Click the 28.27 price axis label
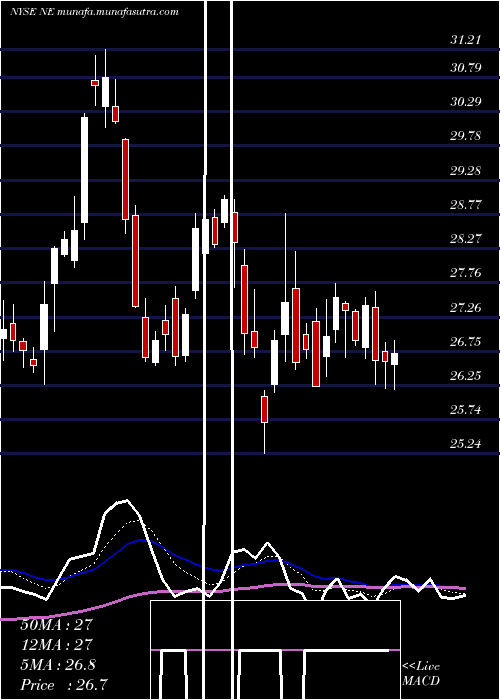 click(x=465, y=238)
